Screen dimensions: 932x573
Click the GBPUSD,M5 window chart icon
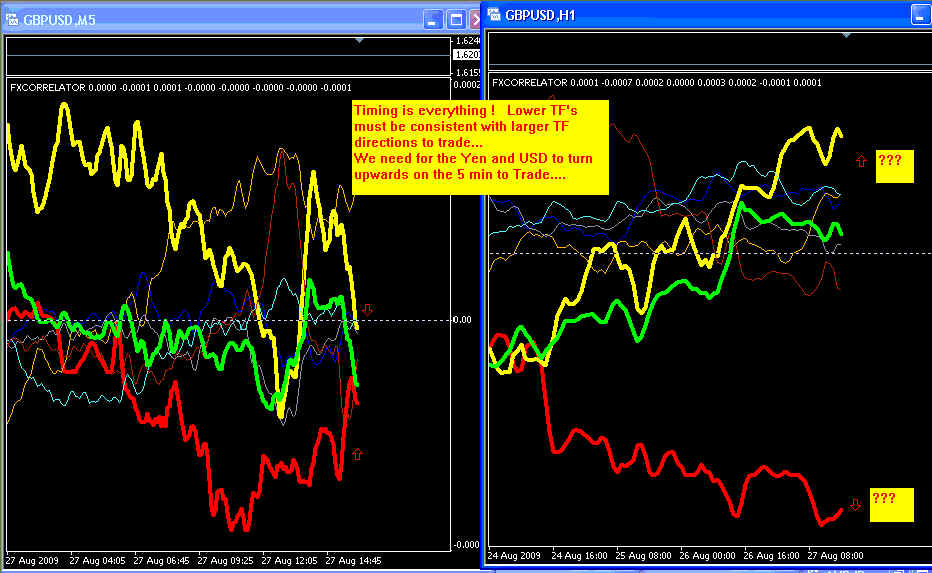tap(11, 20)
